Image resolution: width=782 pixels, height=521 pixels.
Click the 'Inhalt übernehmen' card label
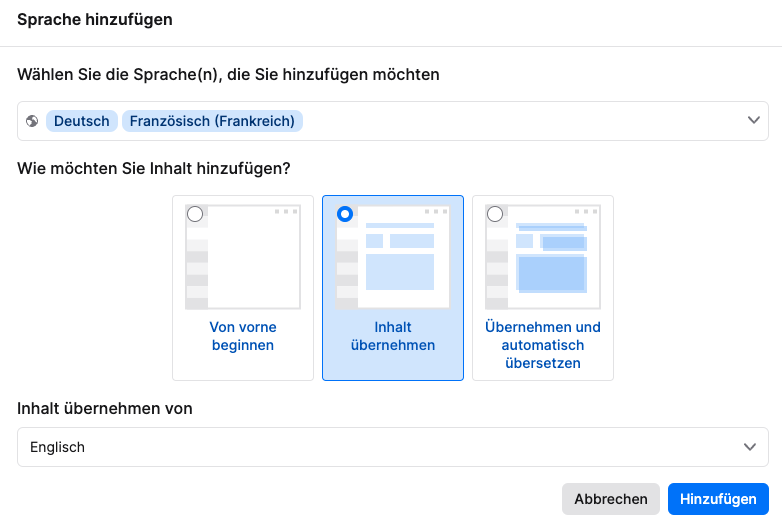tap(393, 336)
